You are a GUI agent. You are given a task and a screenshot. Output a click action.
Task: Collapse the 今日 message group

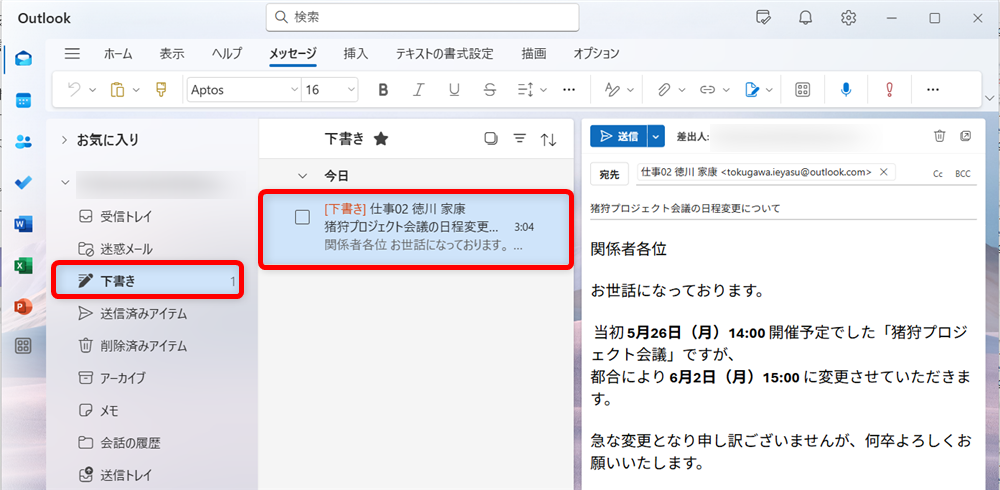click(x=303, y=175)
